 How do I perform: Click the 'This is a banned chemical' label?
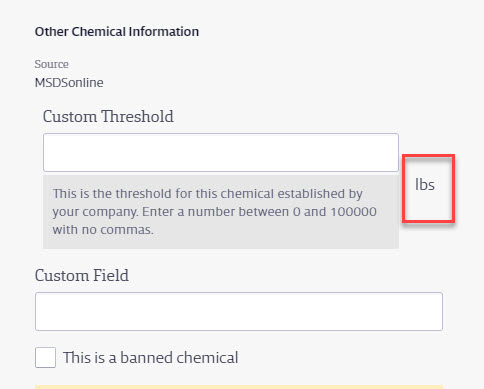point(150,357)
